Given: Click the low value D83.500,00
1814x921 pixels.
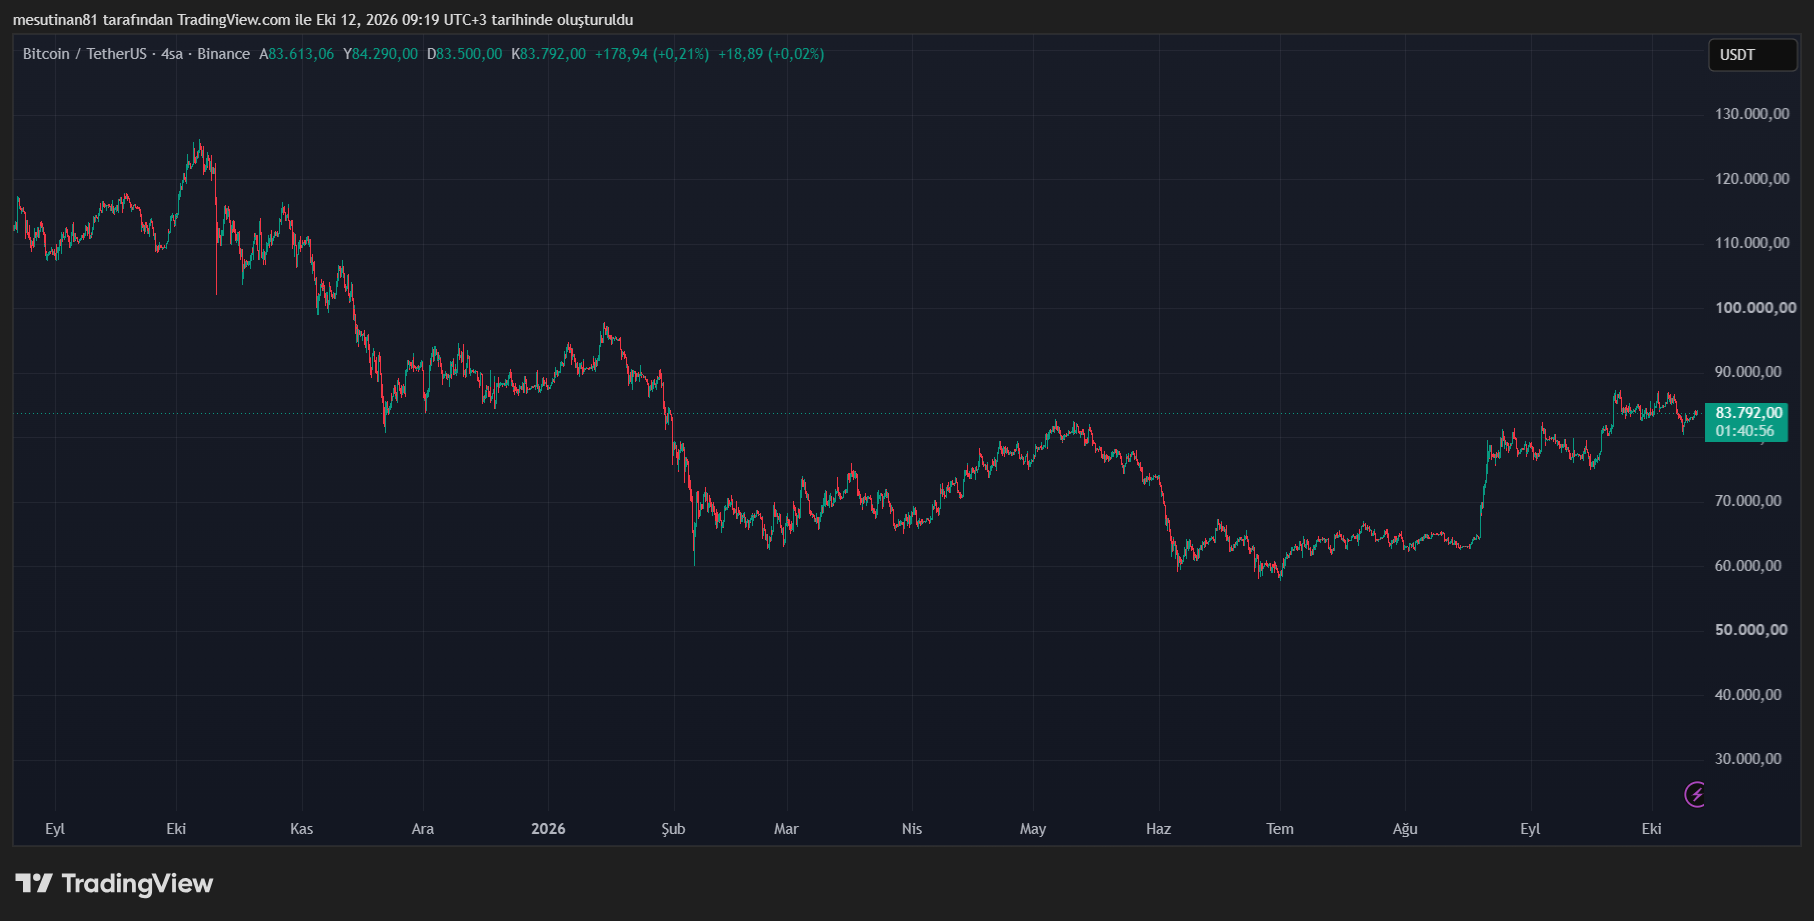Looking at the screenshot, I should pos(465,54).
